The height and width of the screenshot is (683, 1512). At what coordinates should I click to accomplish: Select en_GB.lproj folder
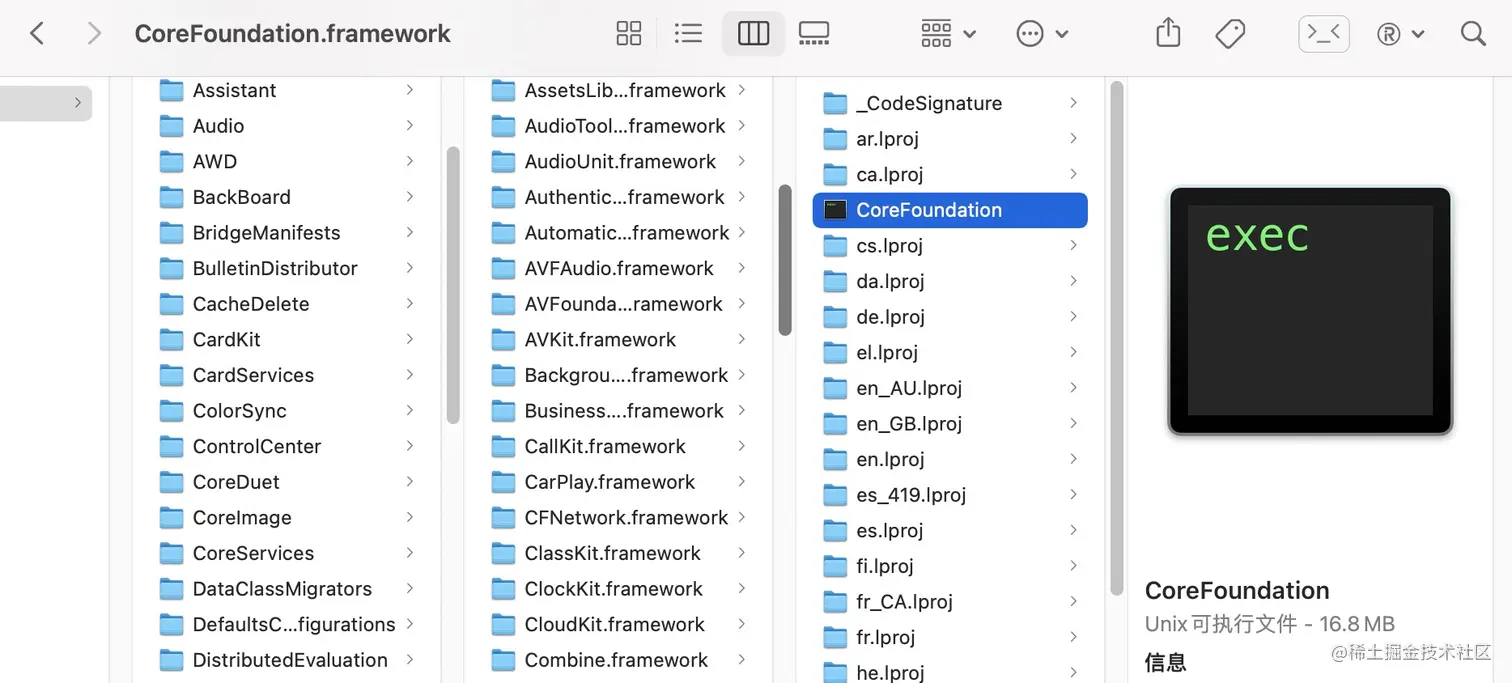tap(950, 424)
